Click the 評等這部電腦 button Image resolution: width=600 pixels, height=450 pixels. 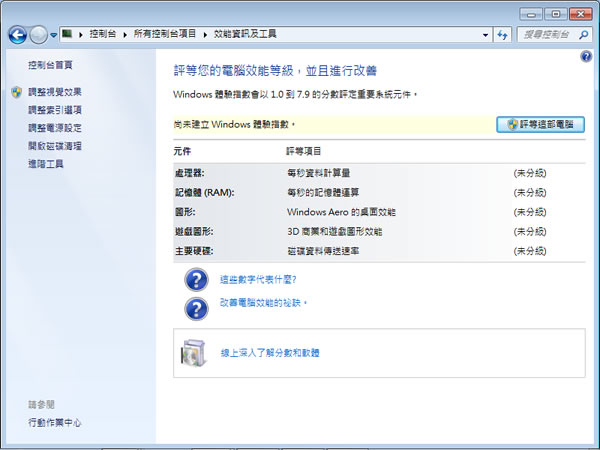click(x=540, y=124)
